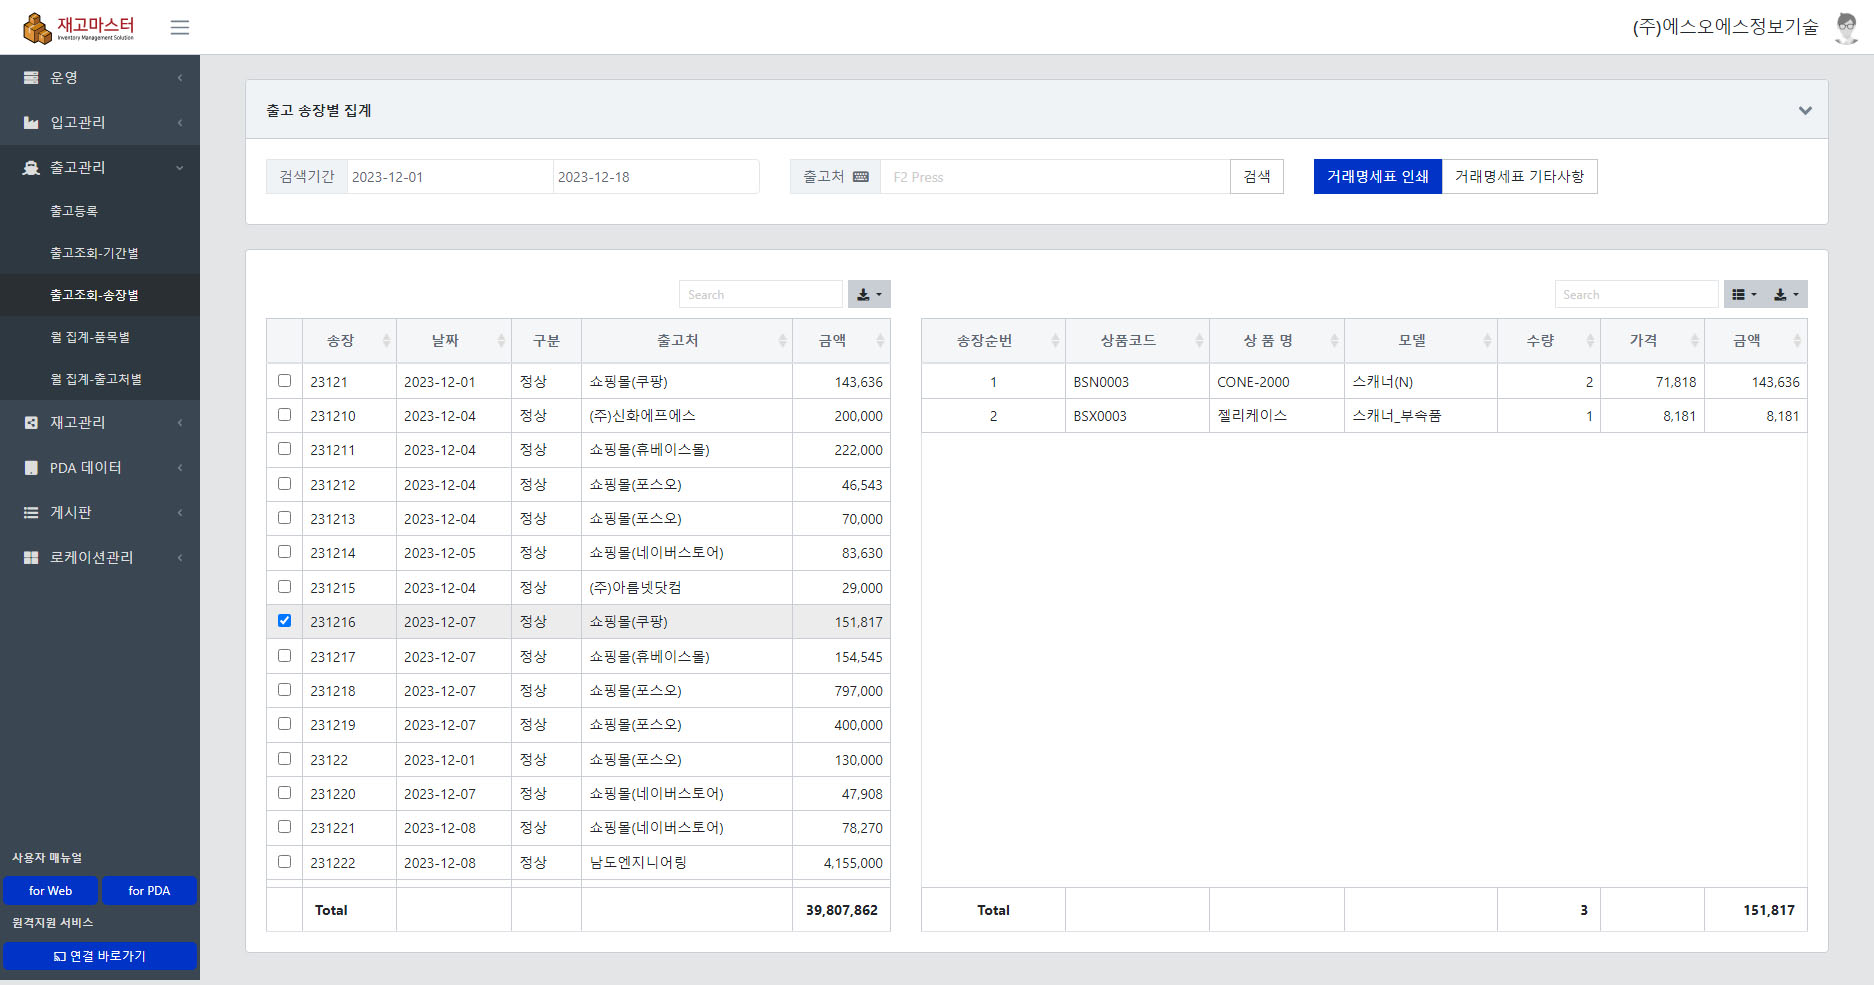The image size is (1874, 985).
Task: Open the 출고조회-기간별 submenu item
Action: pyautogui.click(x=100, y=253)
